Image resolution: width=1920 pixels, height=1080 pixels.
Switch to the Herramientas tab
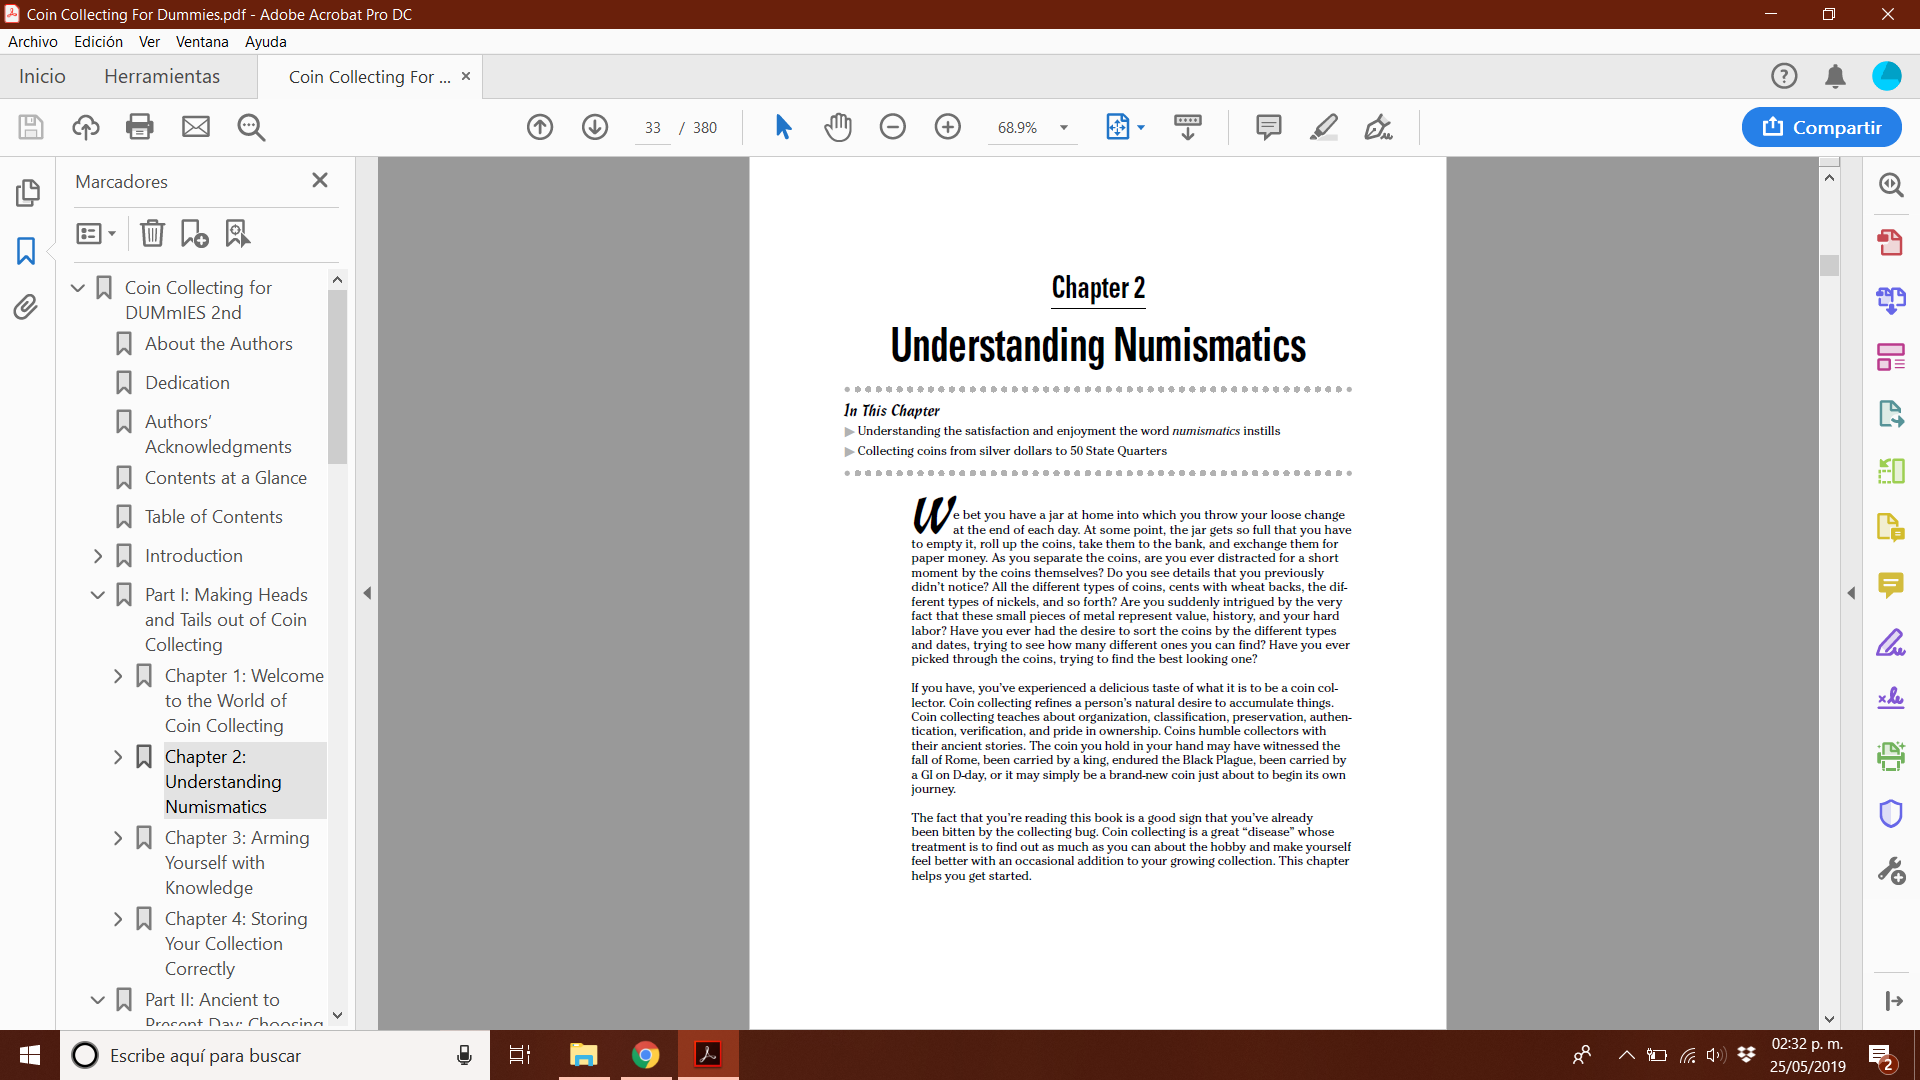tap(162, 76)
